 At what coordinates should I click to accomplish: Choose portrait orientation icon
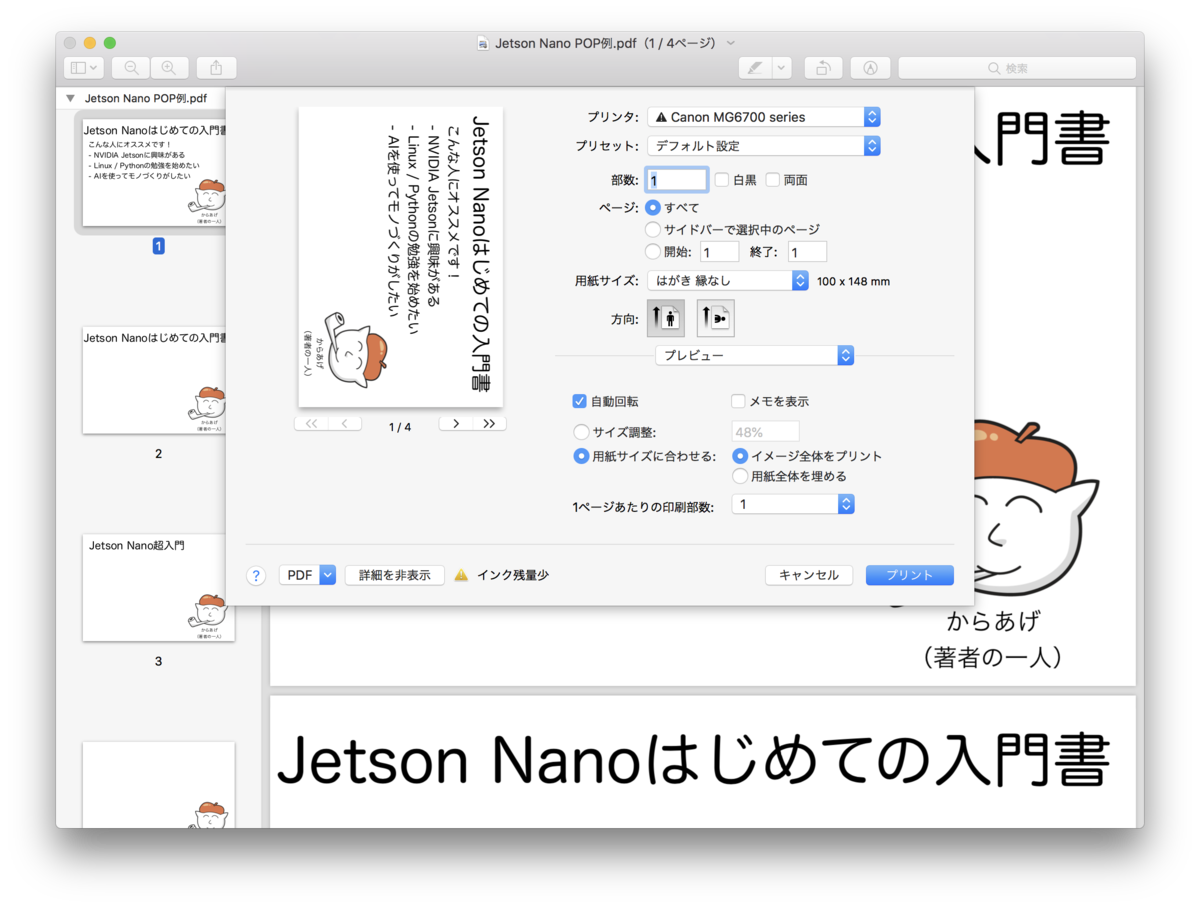[x=666, y=318]
